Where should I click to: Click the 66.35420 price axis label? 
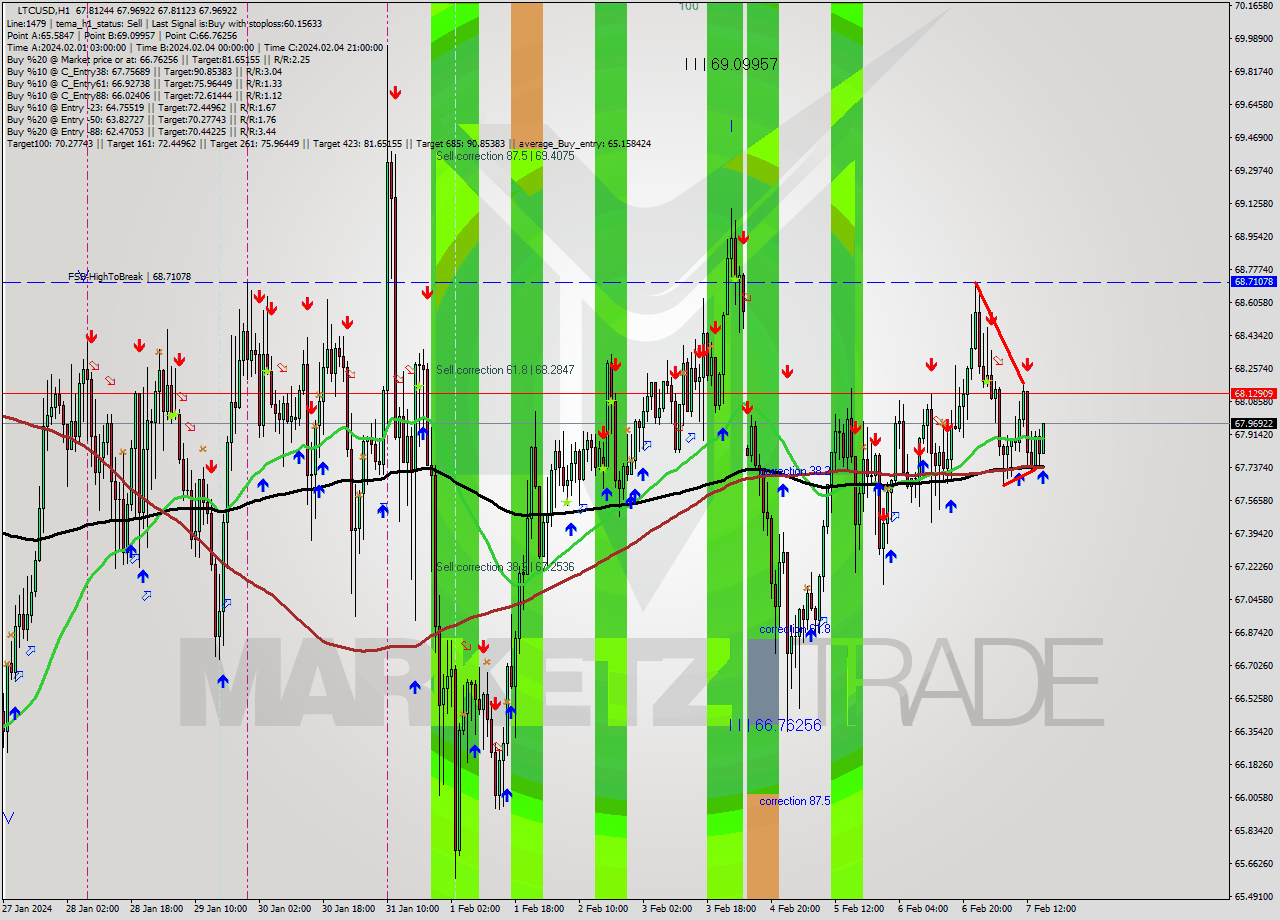pos(1253,732)
